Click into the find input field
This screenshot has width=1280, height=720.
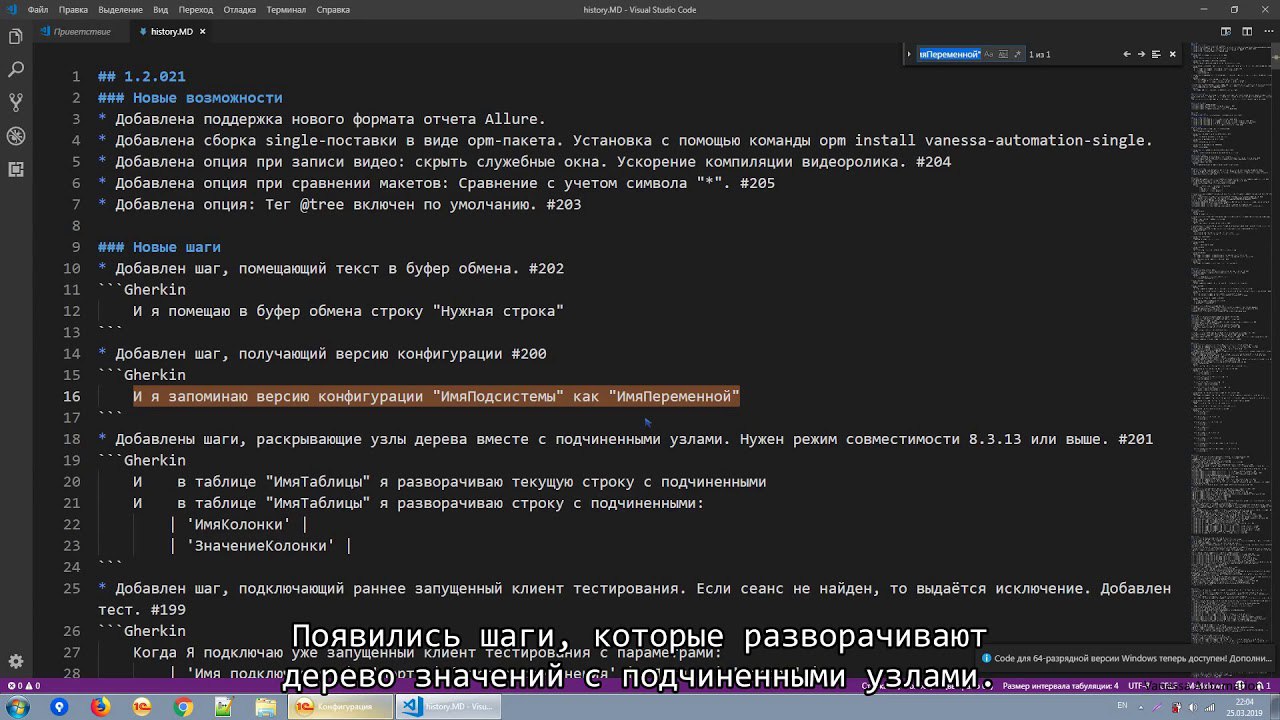coord(949,54)
